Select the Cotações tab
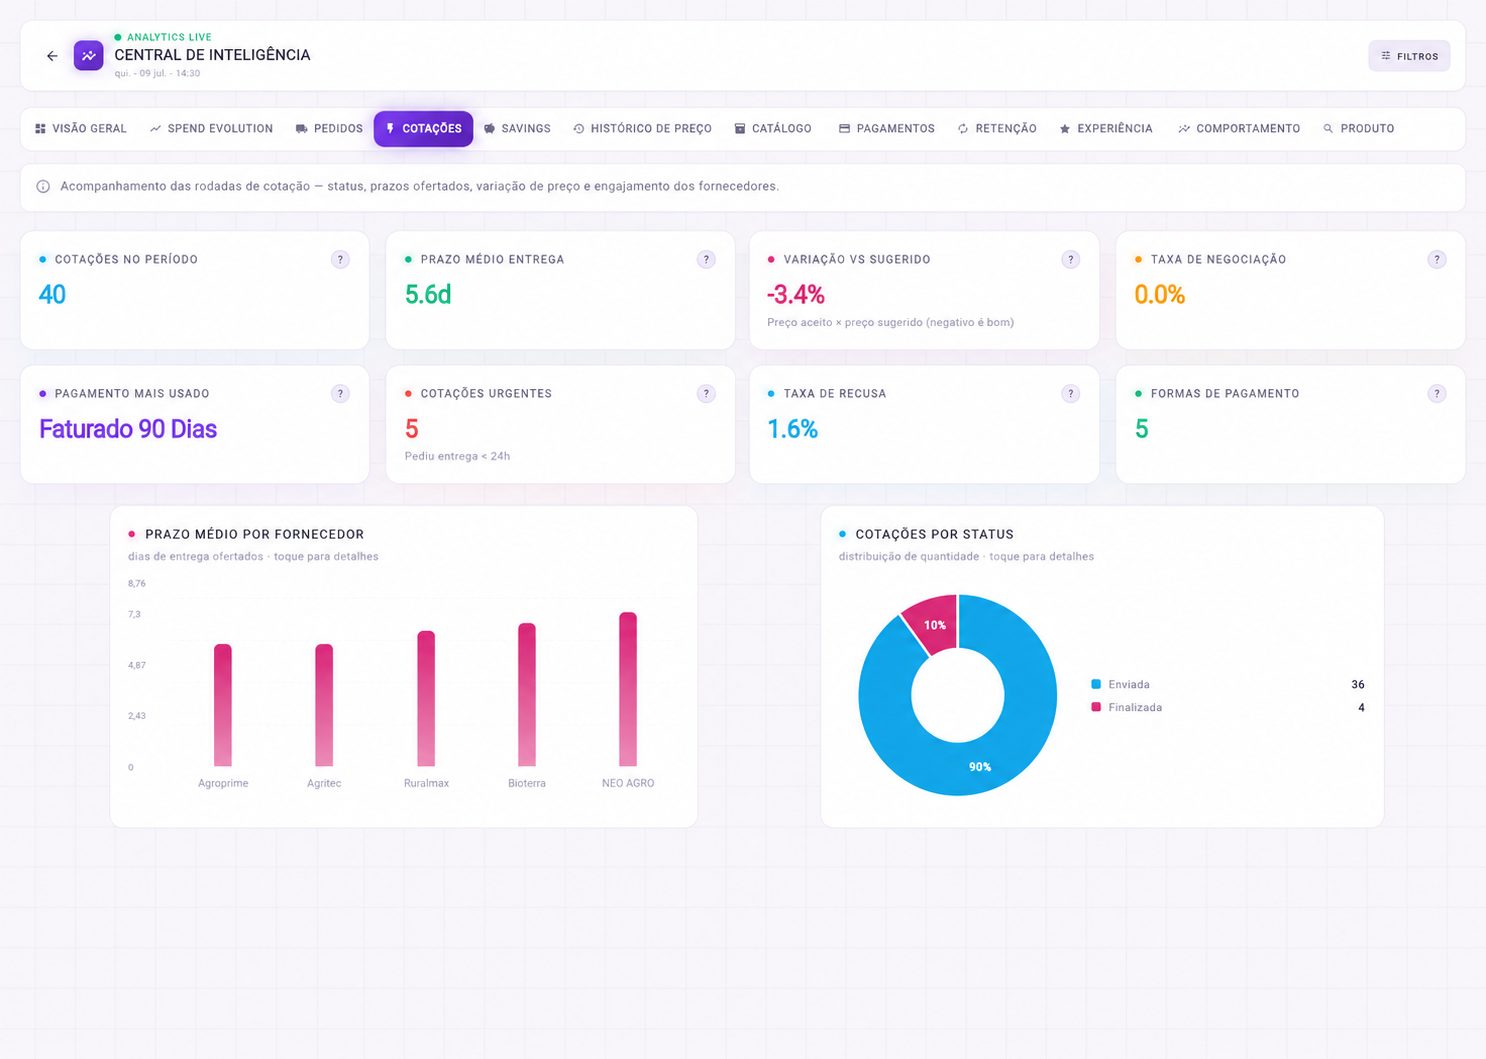The height and width of the screenshot is (1059, 1486). tap(424, 129)
